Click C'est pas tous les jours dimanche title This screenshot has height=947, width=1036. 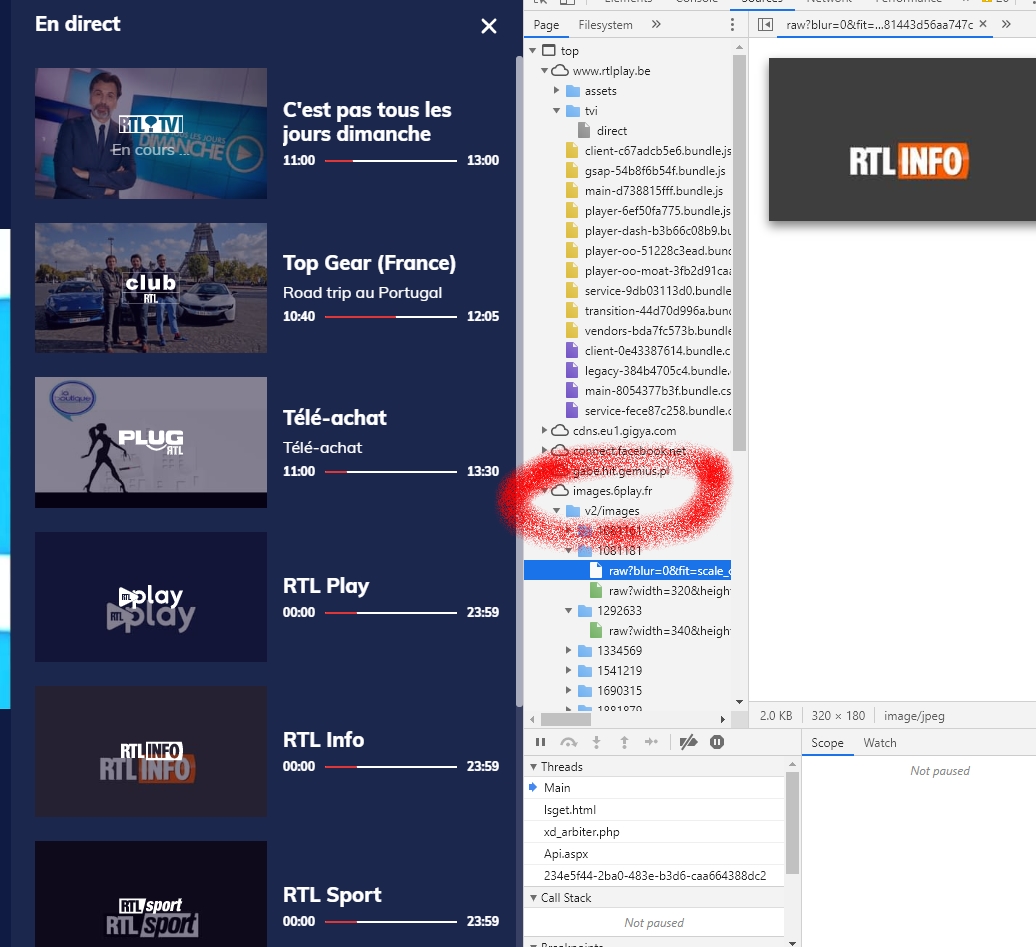(367, 122)
